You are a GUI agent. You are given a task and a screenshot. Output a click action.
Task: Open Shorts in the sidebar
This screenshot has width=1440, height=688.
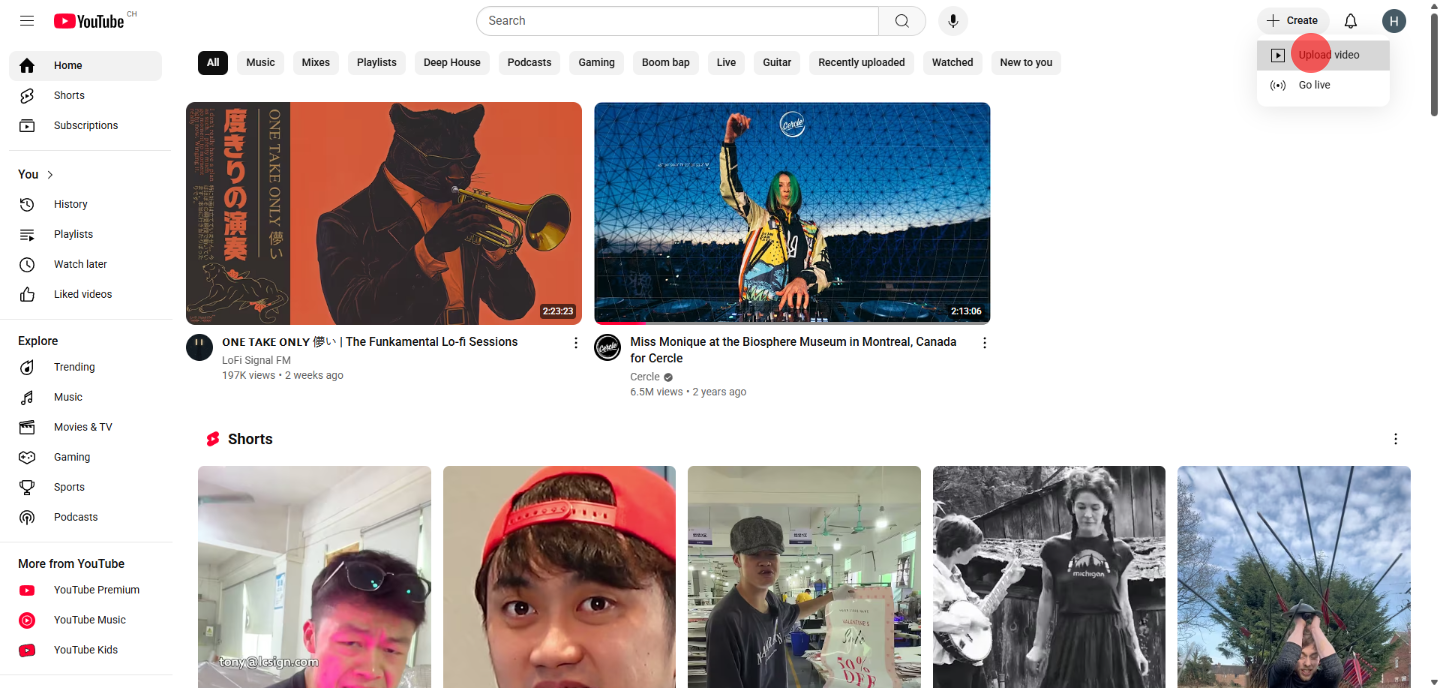[x=69, y=96]
